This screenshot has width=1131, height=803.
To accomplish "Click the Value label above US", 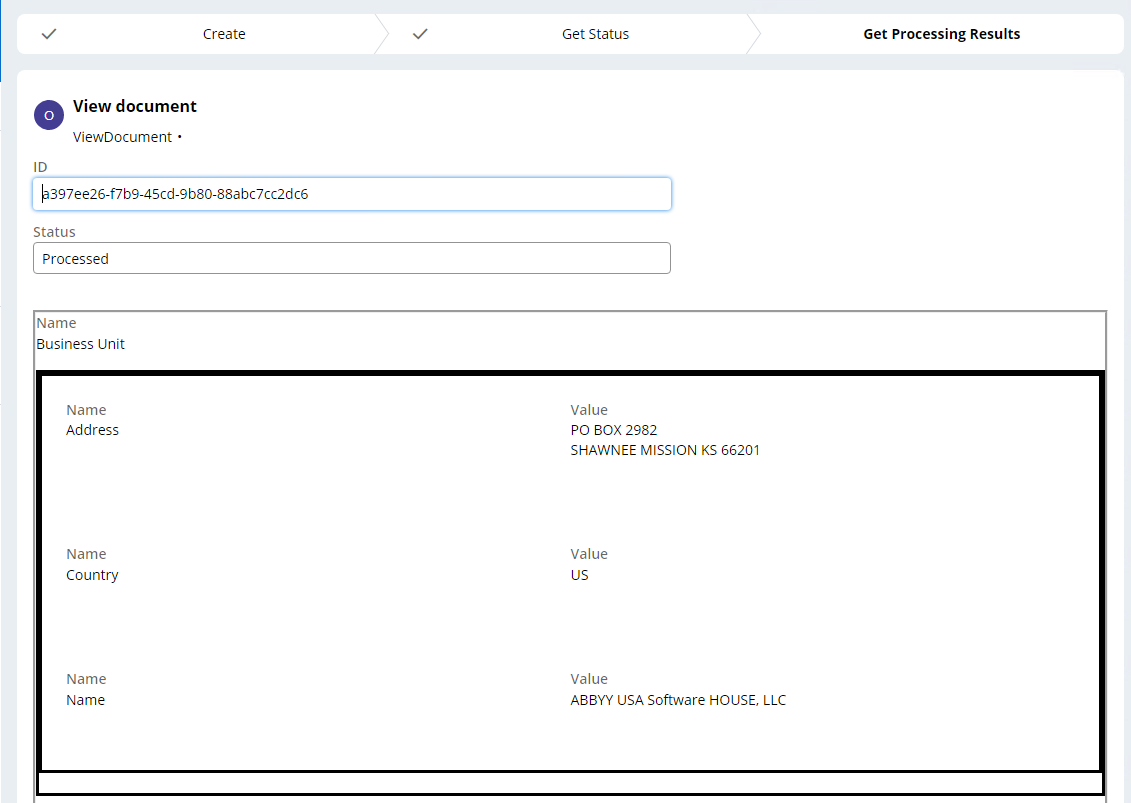I will [589, 554].
